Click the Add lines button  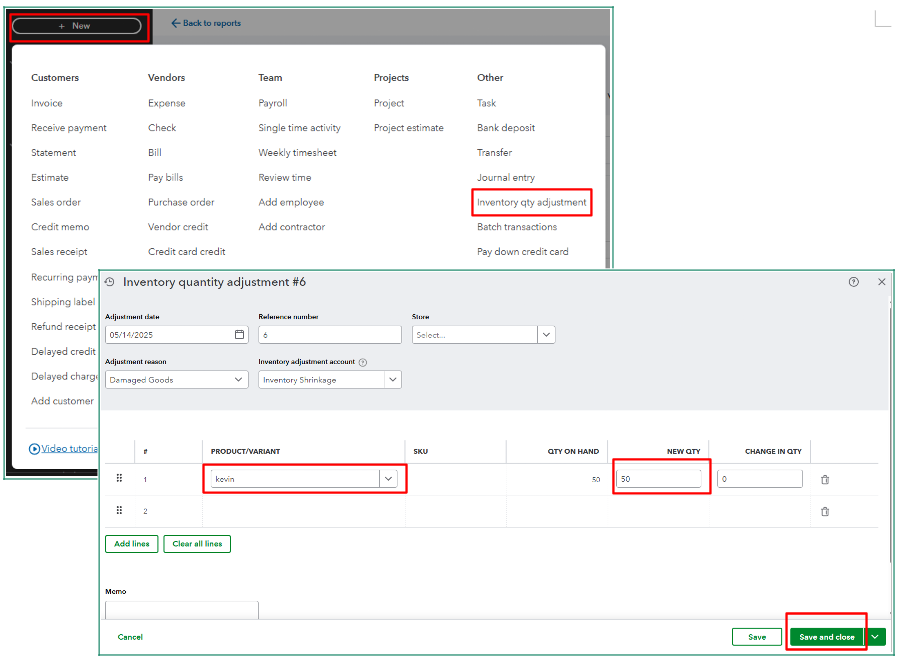[x=132, y=544]
